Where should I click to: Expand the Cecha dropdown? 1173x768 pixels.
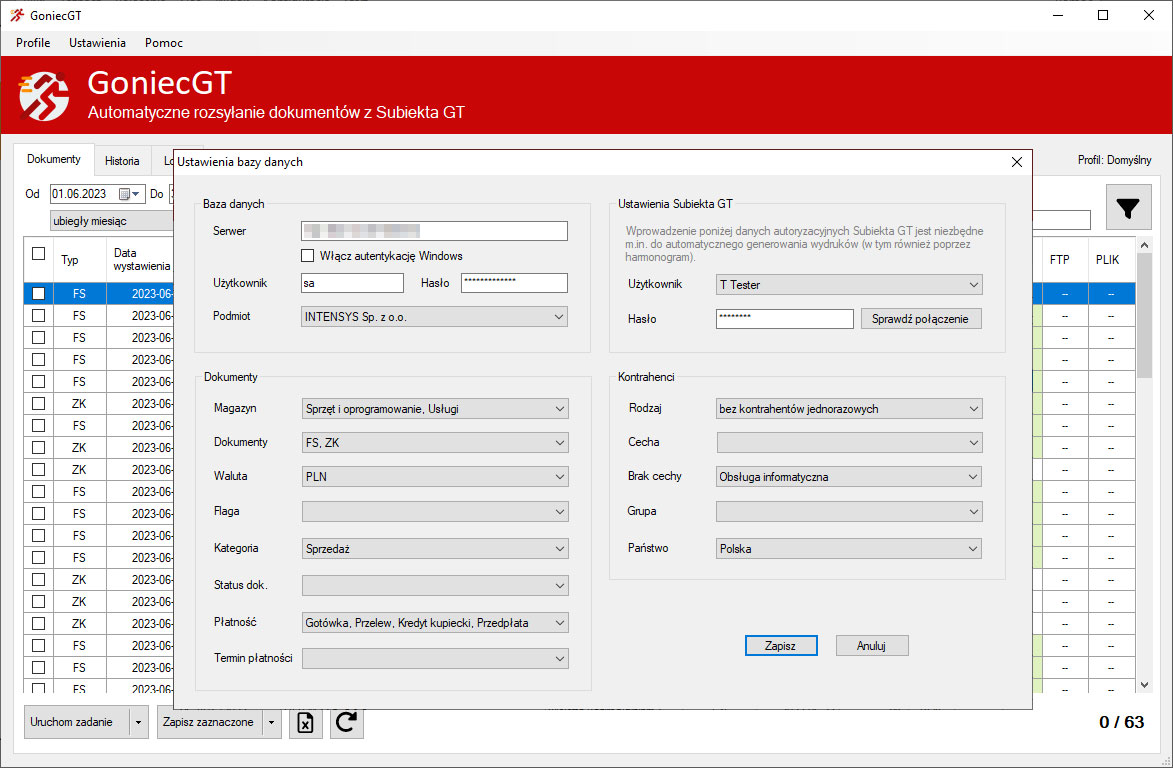coord(849,443)
